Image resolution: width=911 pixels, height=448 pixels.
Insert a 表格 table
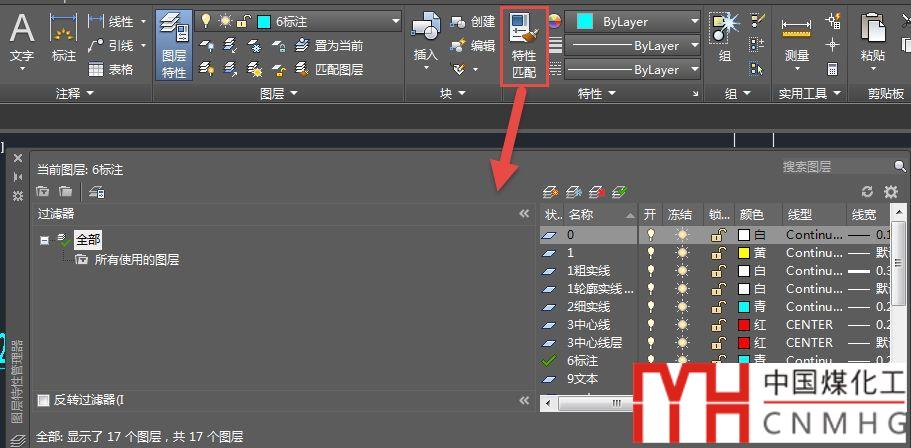point(110,70)
